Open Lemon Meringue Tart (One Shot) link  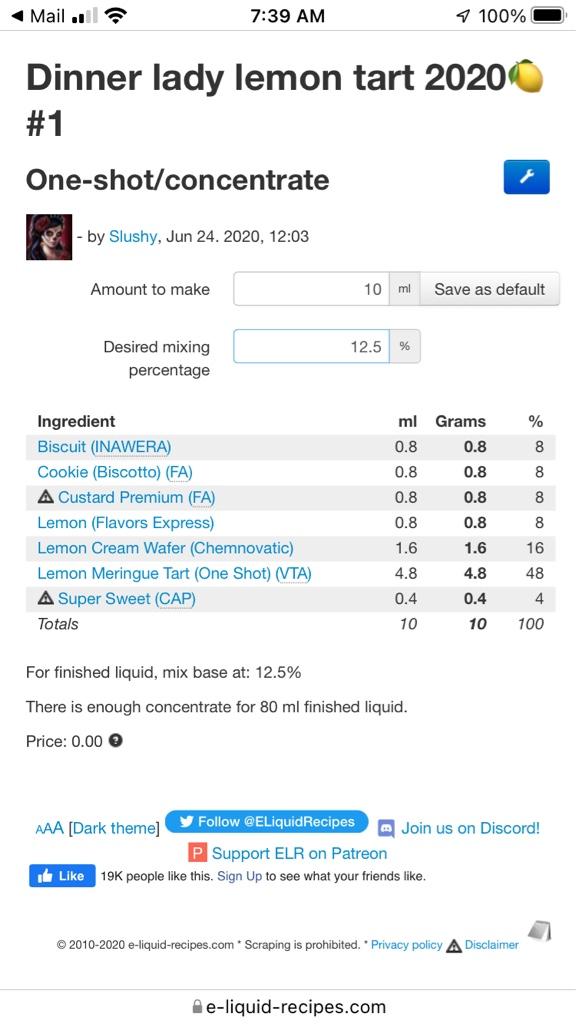(174, 574)
